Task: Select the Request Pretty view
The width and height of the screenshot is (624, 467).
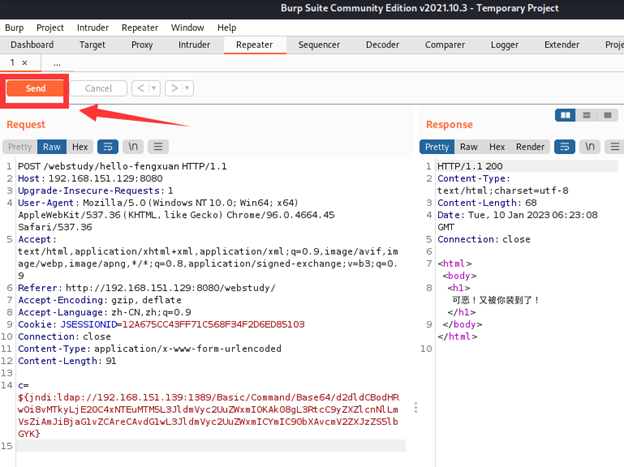Action: click(20, 147)
